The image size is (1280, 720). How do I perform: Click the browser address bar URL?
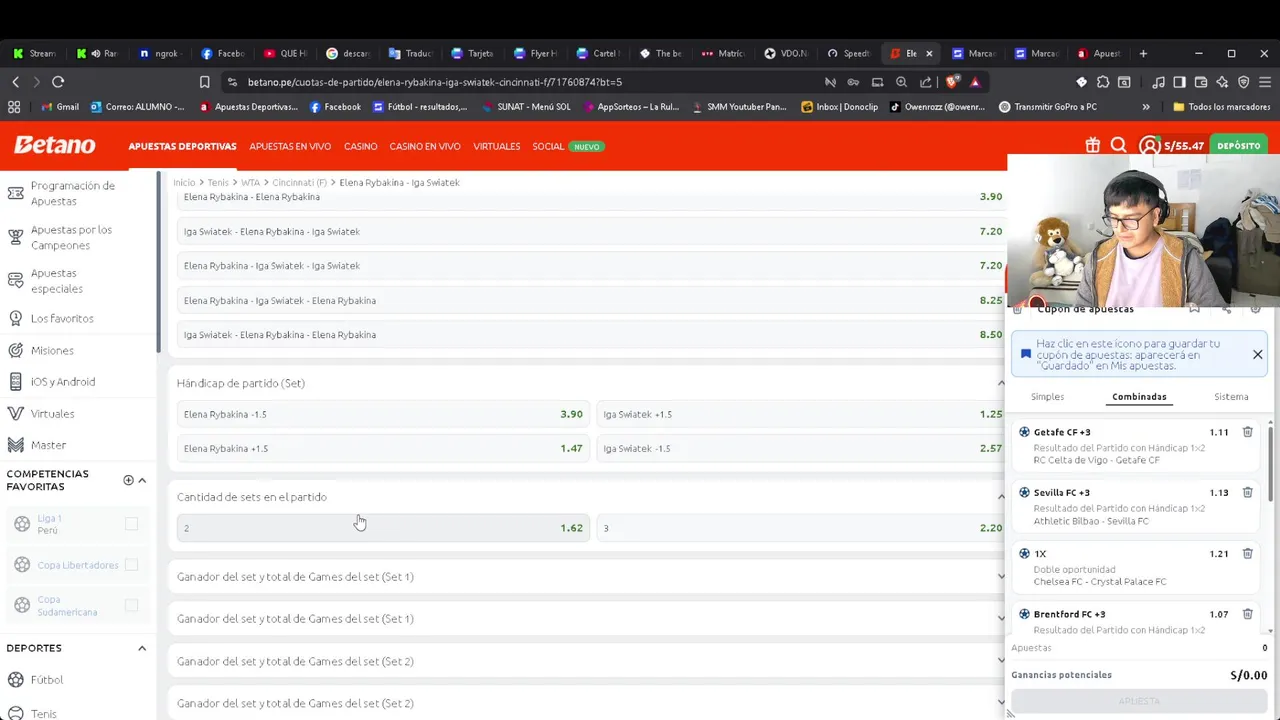click(435, 82)
